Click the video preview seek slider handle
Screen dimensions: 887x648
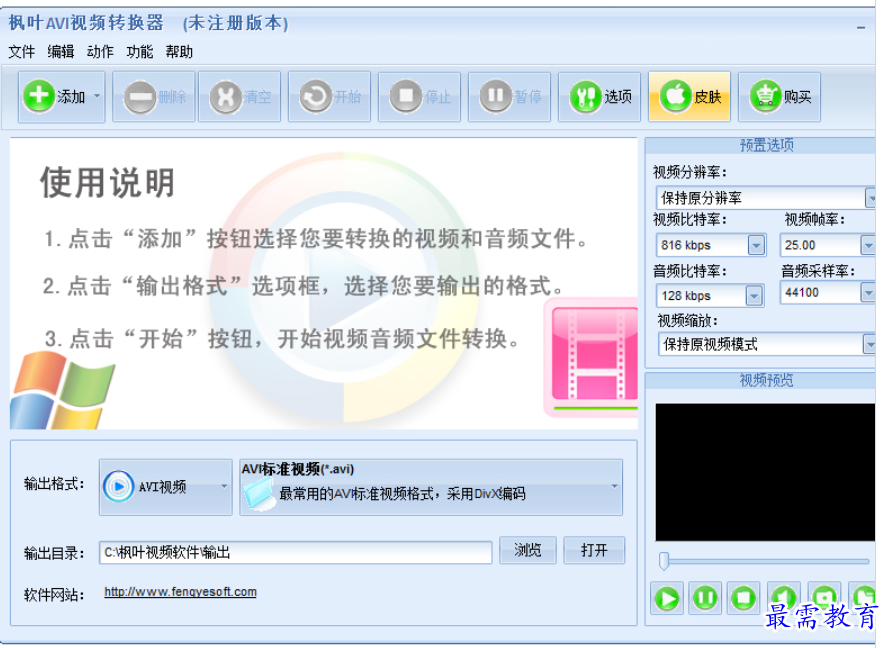coord(664,560)
